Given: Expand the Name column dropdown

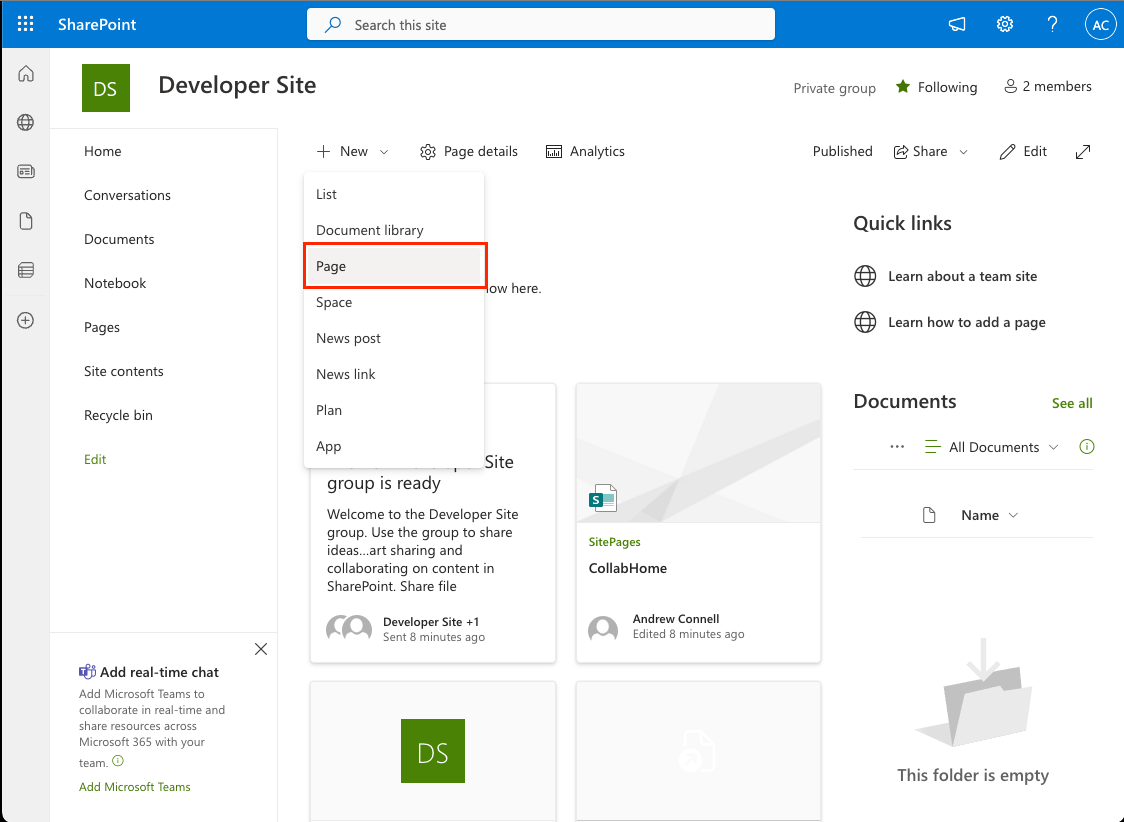Looking at the screenshot, I should 989,515.
